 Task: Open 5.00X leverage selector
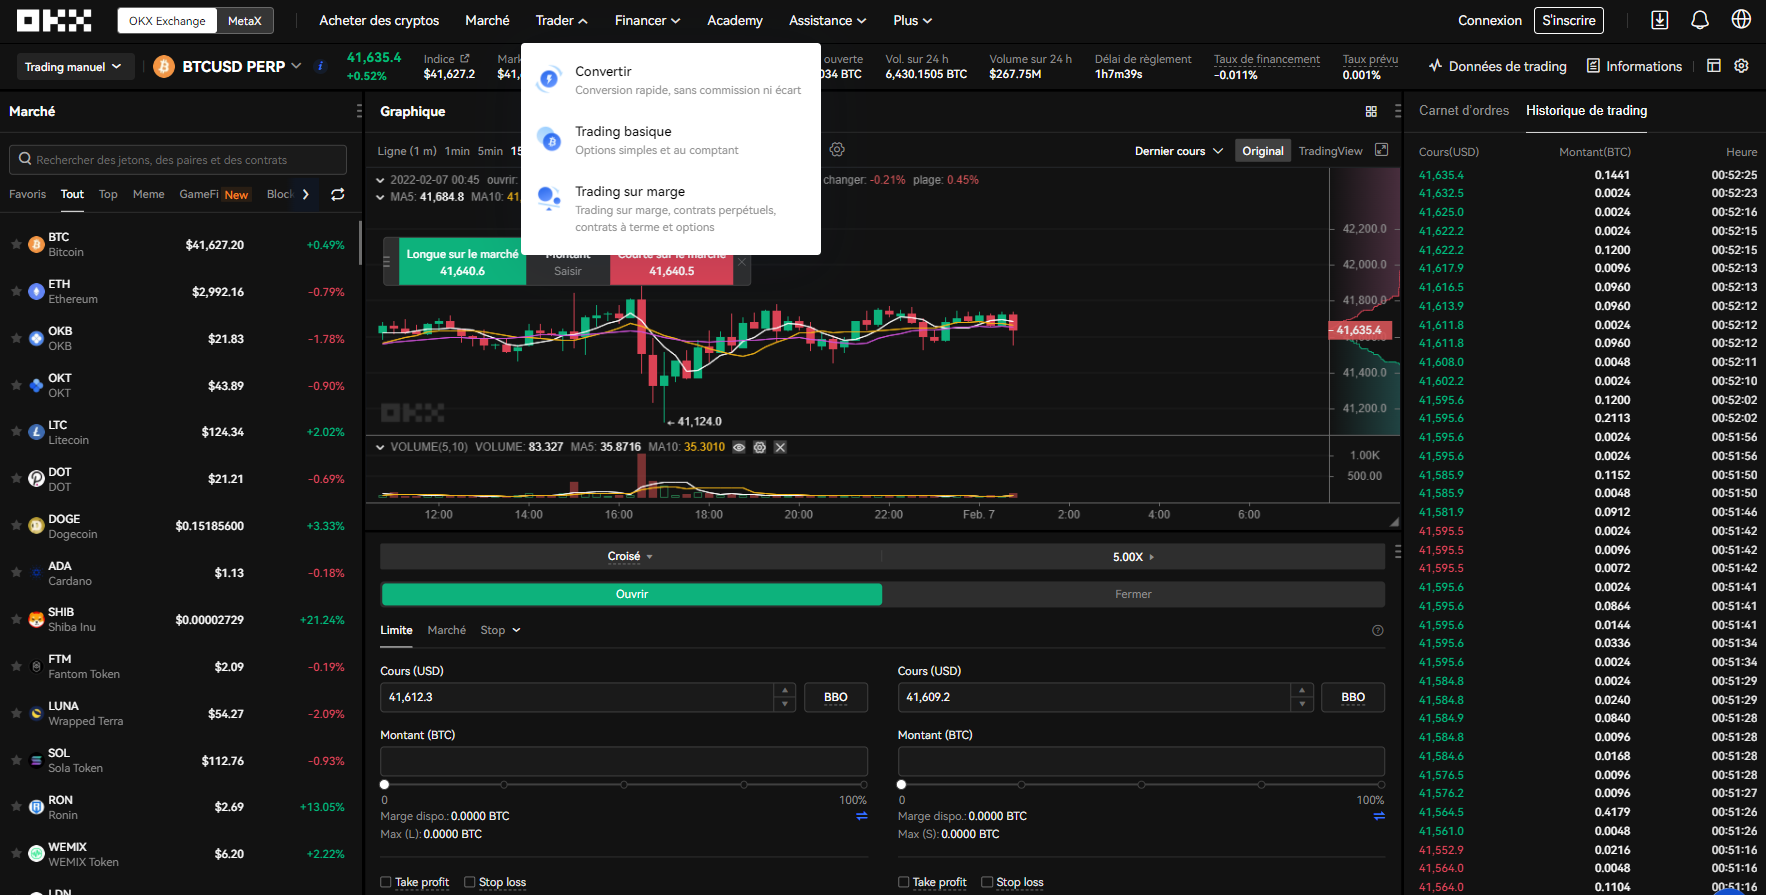point(1133,557)
